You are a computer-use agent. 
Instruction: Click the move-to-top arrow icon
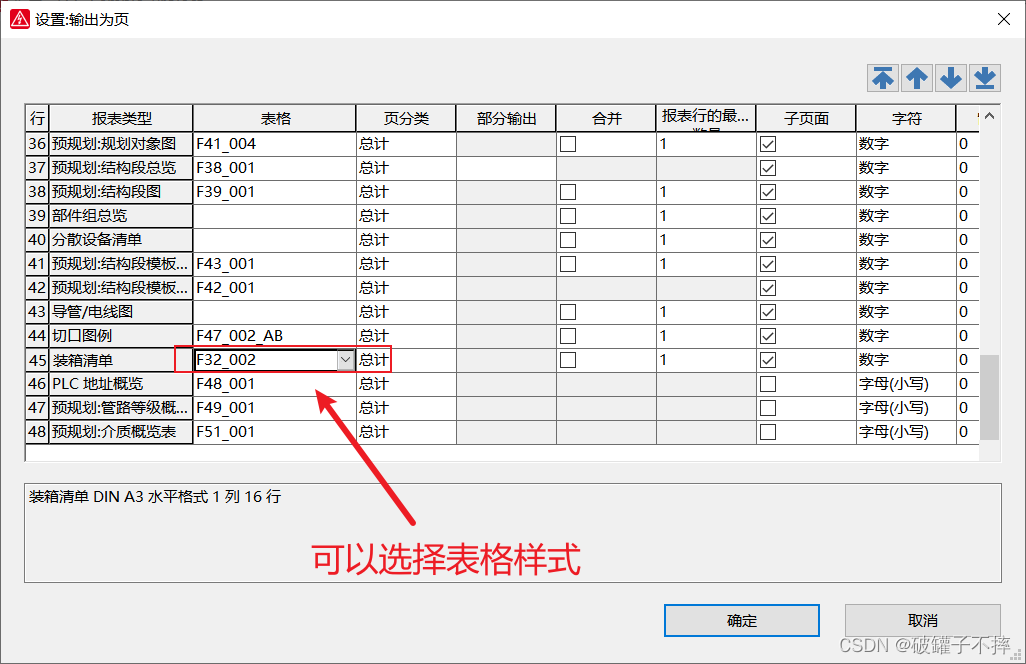tap(883, 78)
